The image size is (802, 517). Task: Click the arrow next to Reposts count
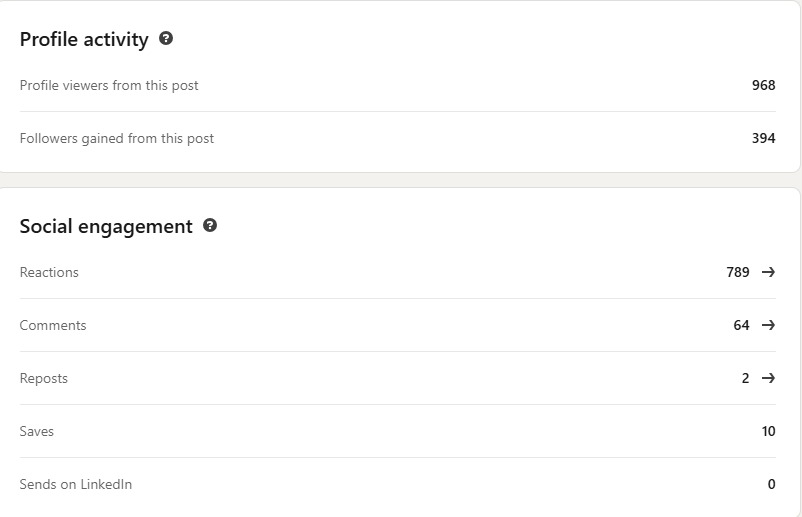pyautogui.click(x=768, y=378)
